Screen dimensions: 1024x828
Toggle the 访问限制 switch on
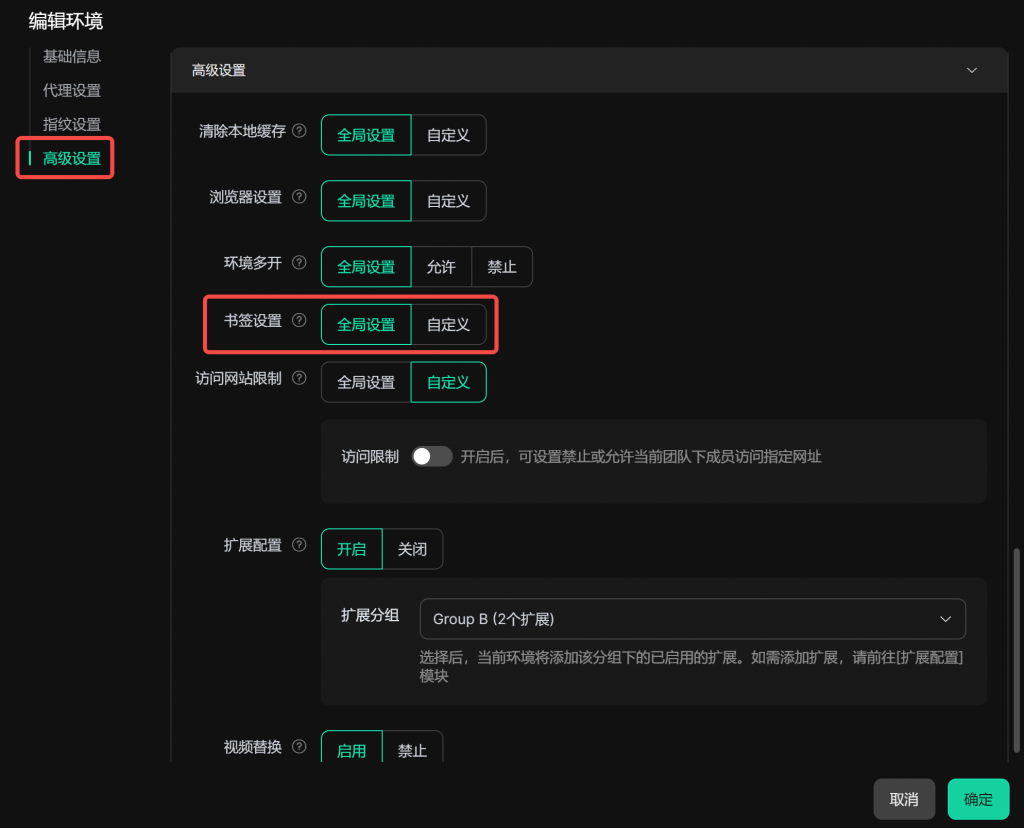432,457
